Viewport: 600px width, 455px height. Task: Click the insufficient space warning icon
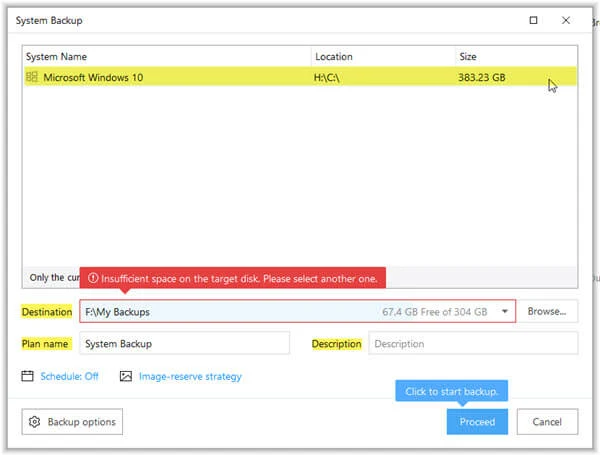click(93, 278)
